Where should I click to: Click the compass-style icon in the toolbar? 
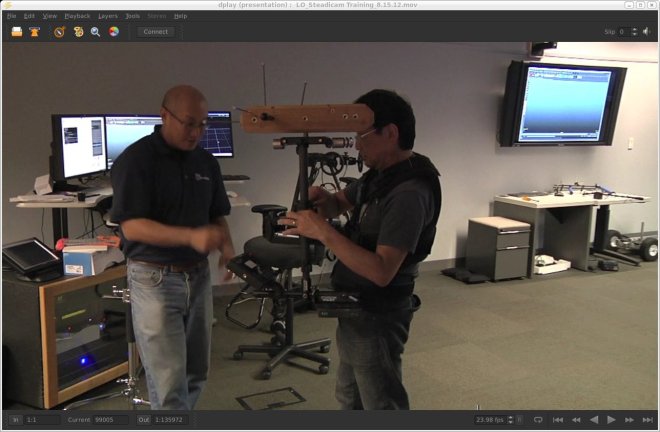60,32
